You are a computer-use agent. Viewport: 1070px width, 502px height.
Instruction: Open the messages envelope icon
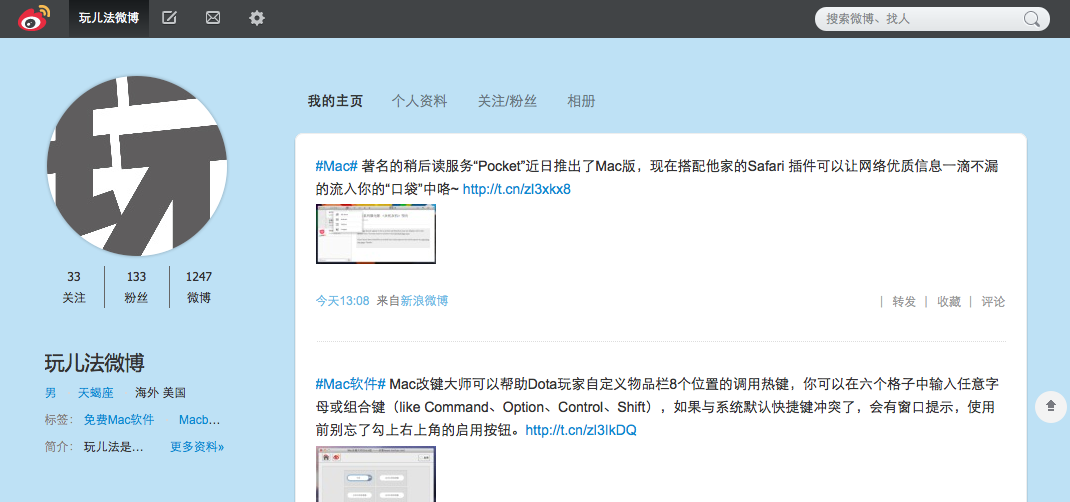pyautogui.click(x=213, y=18)
